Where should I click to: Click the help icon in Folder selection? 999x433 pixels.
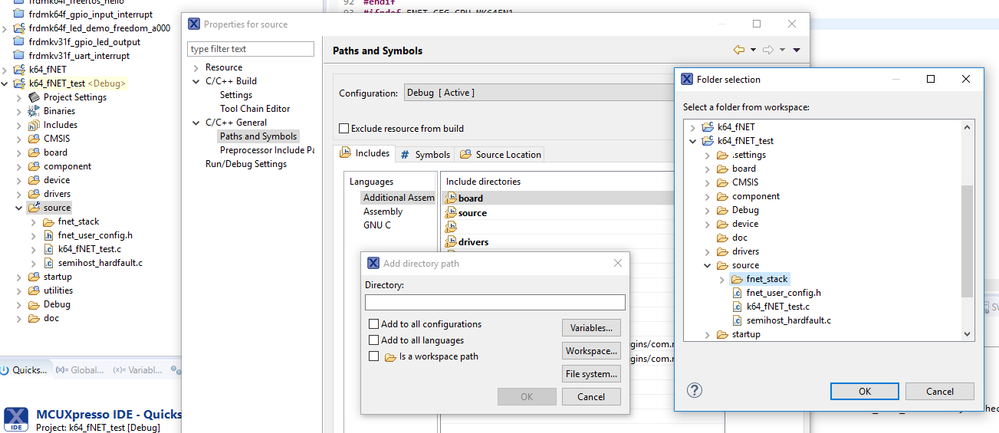point(695,391)
